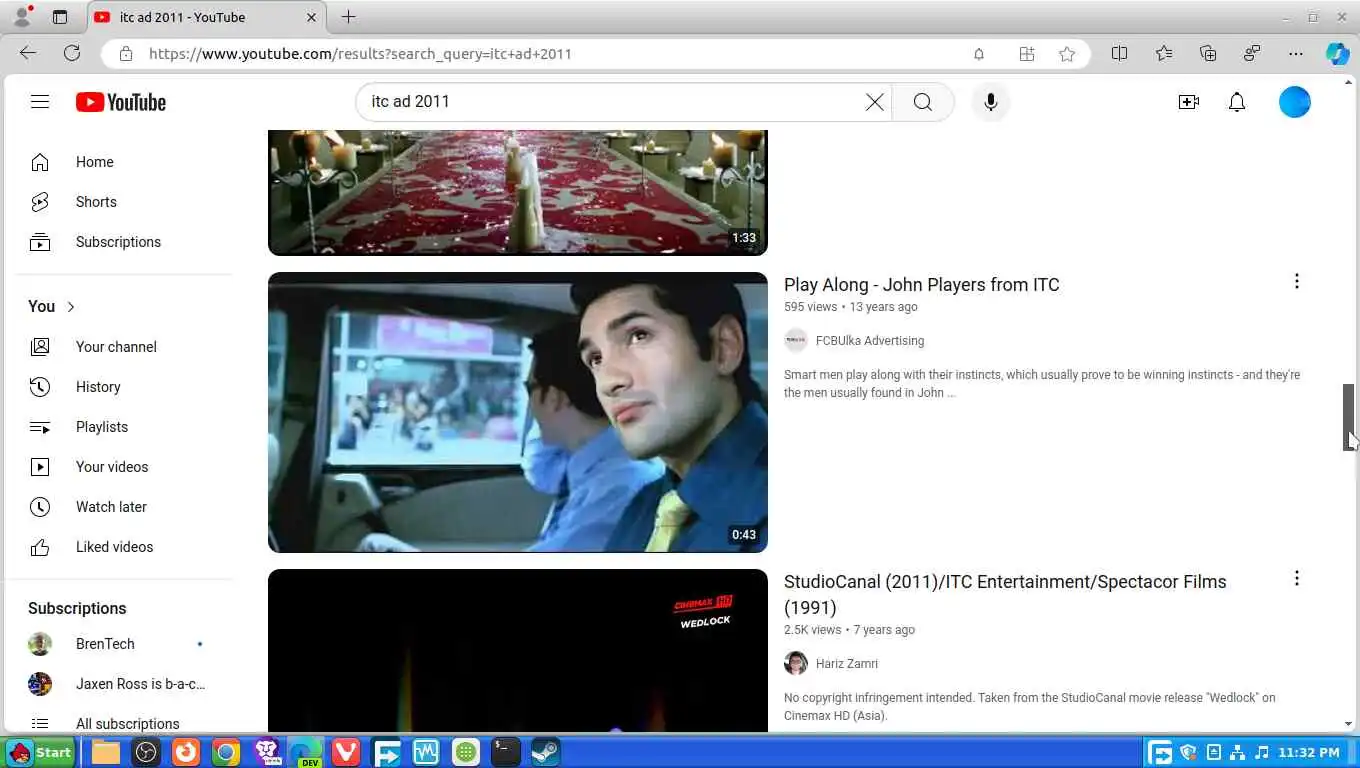Open Your videos in the sidebar
The width and height of the screenshot is (1360, 768).
124,467
